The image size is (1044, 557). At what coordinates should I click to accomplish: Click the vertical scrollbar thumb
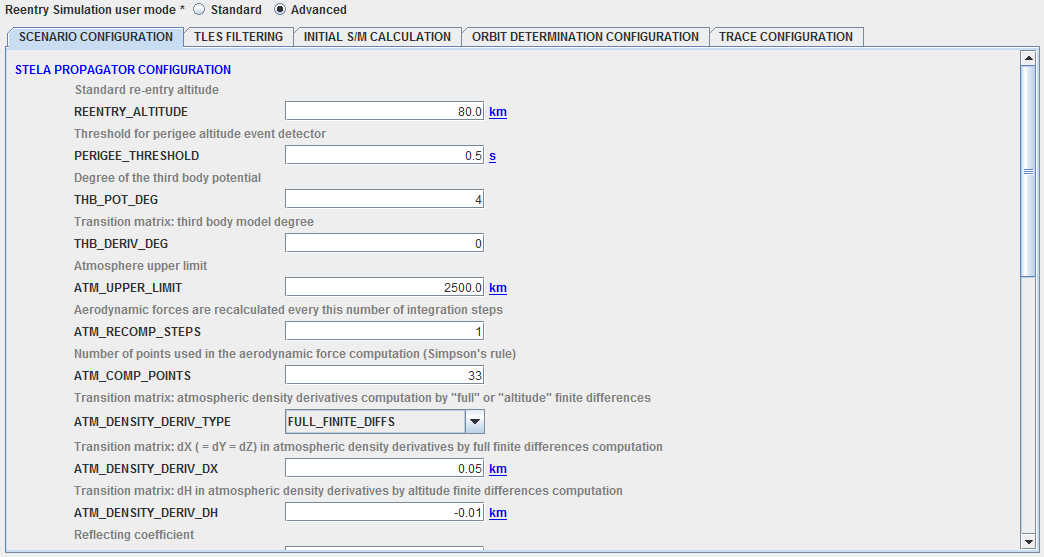pyautogui.click(x=1027, y=172)
